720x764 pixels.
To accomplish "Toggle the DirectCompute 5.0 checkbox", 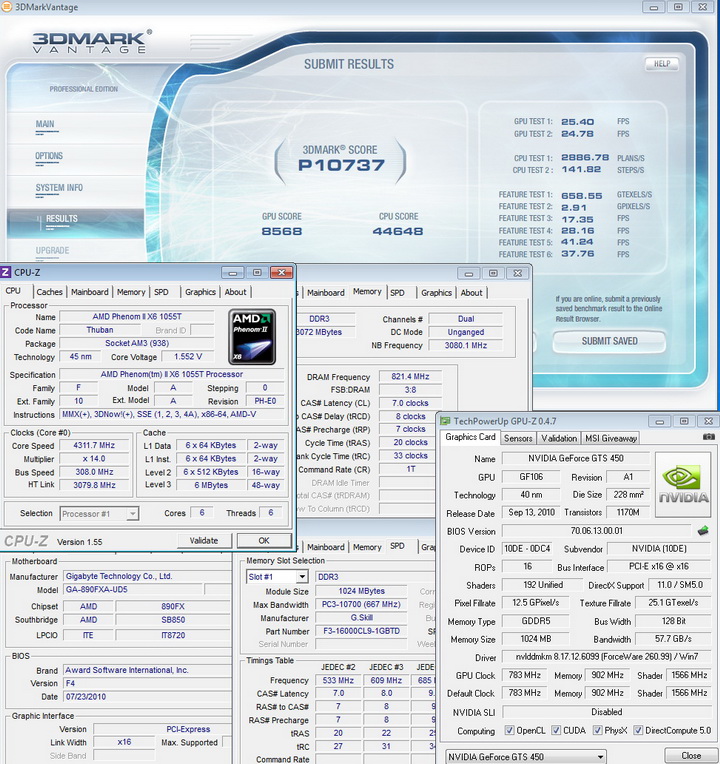I will [638, 730].
